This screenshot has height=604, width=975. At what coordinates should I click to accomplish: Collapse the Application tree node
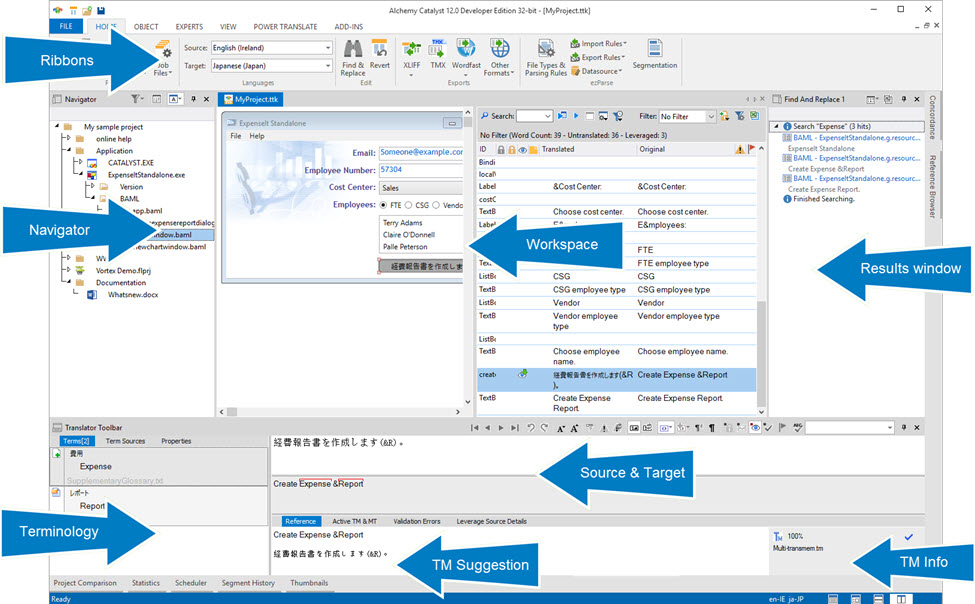[x=68, y=151]
